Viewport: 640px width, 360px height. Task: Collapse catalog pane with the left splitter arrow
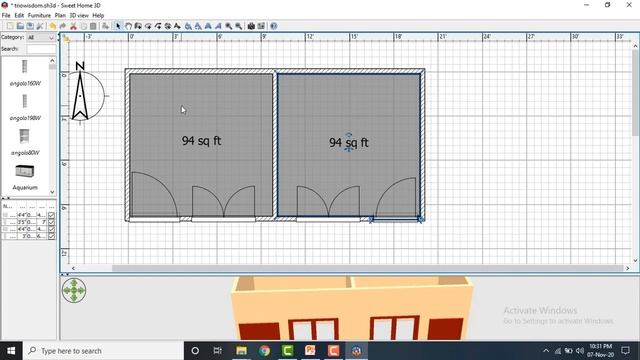point(4,198)
